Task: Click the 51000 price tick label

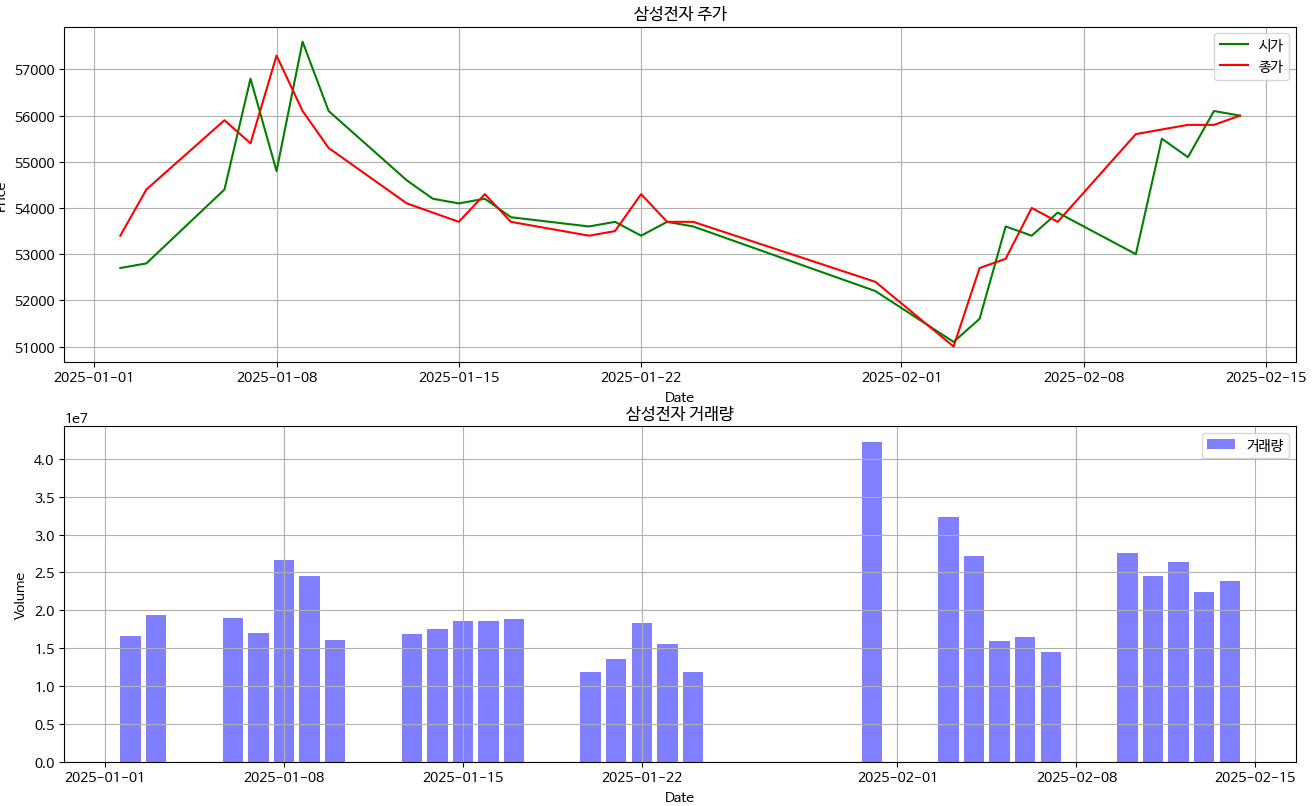Action: click(x=36, y=347)
